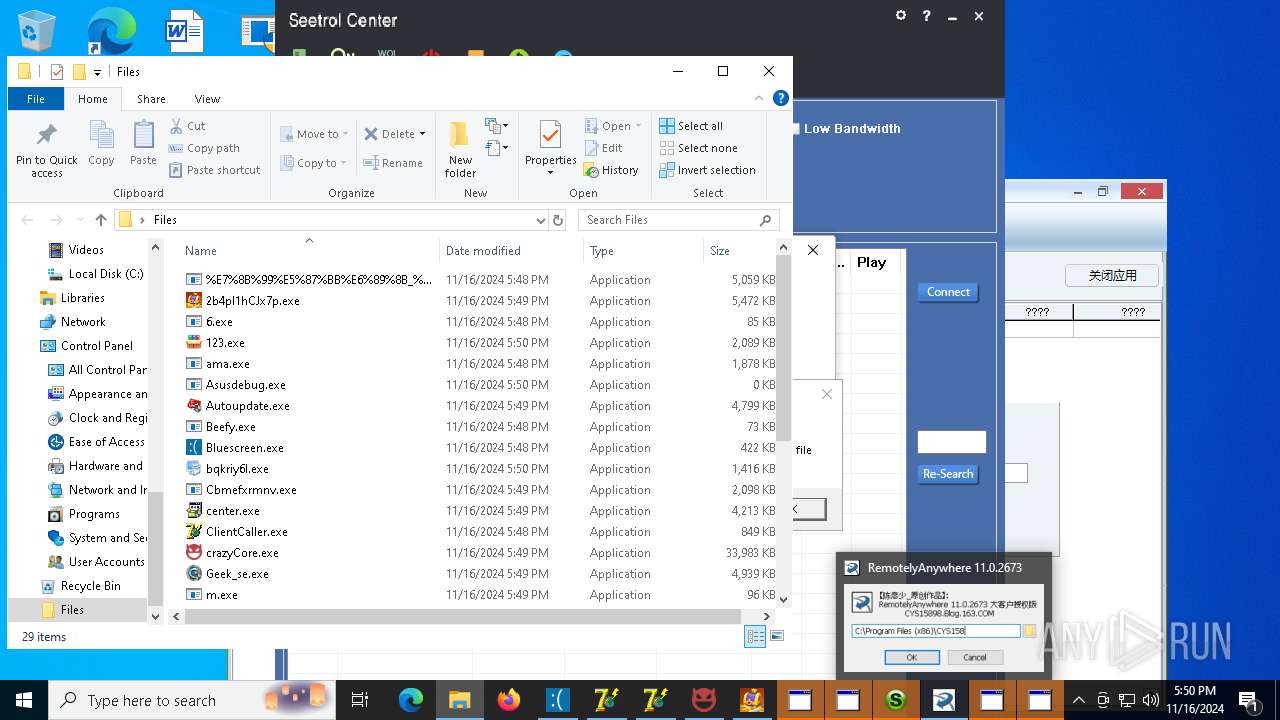
Task: Click the Pin to Quick access icon
Action: [x=46, y=135]
